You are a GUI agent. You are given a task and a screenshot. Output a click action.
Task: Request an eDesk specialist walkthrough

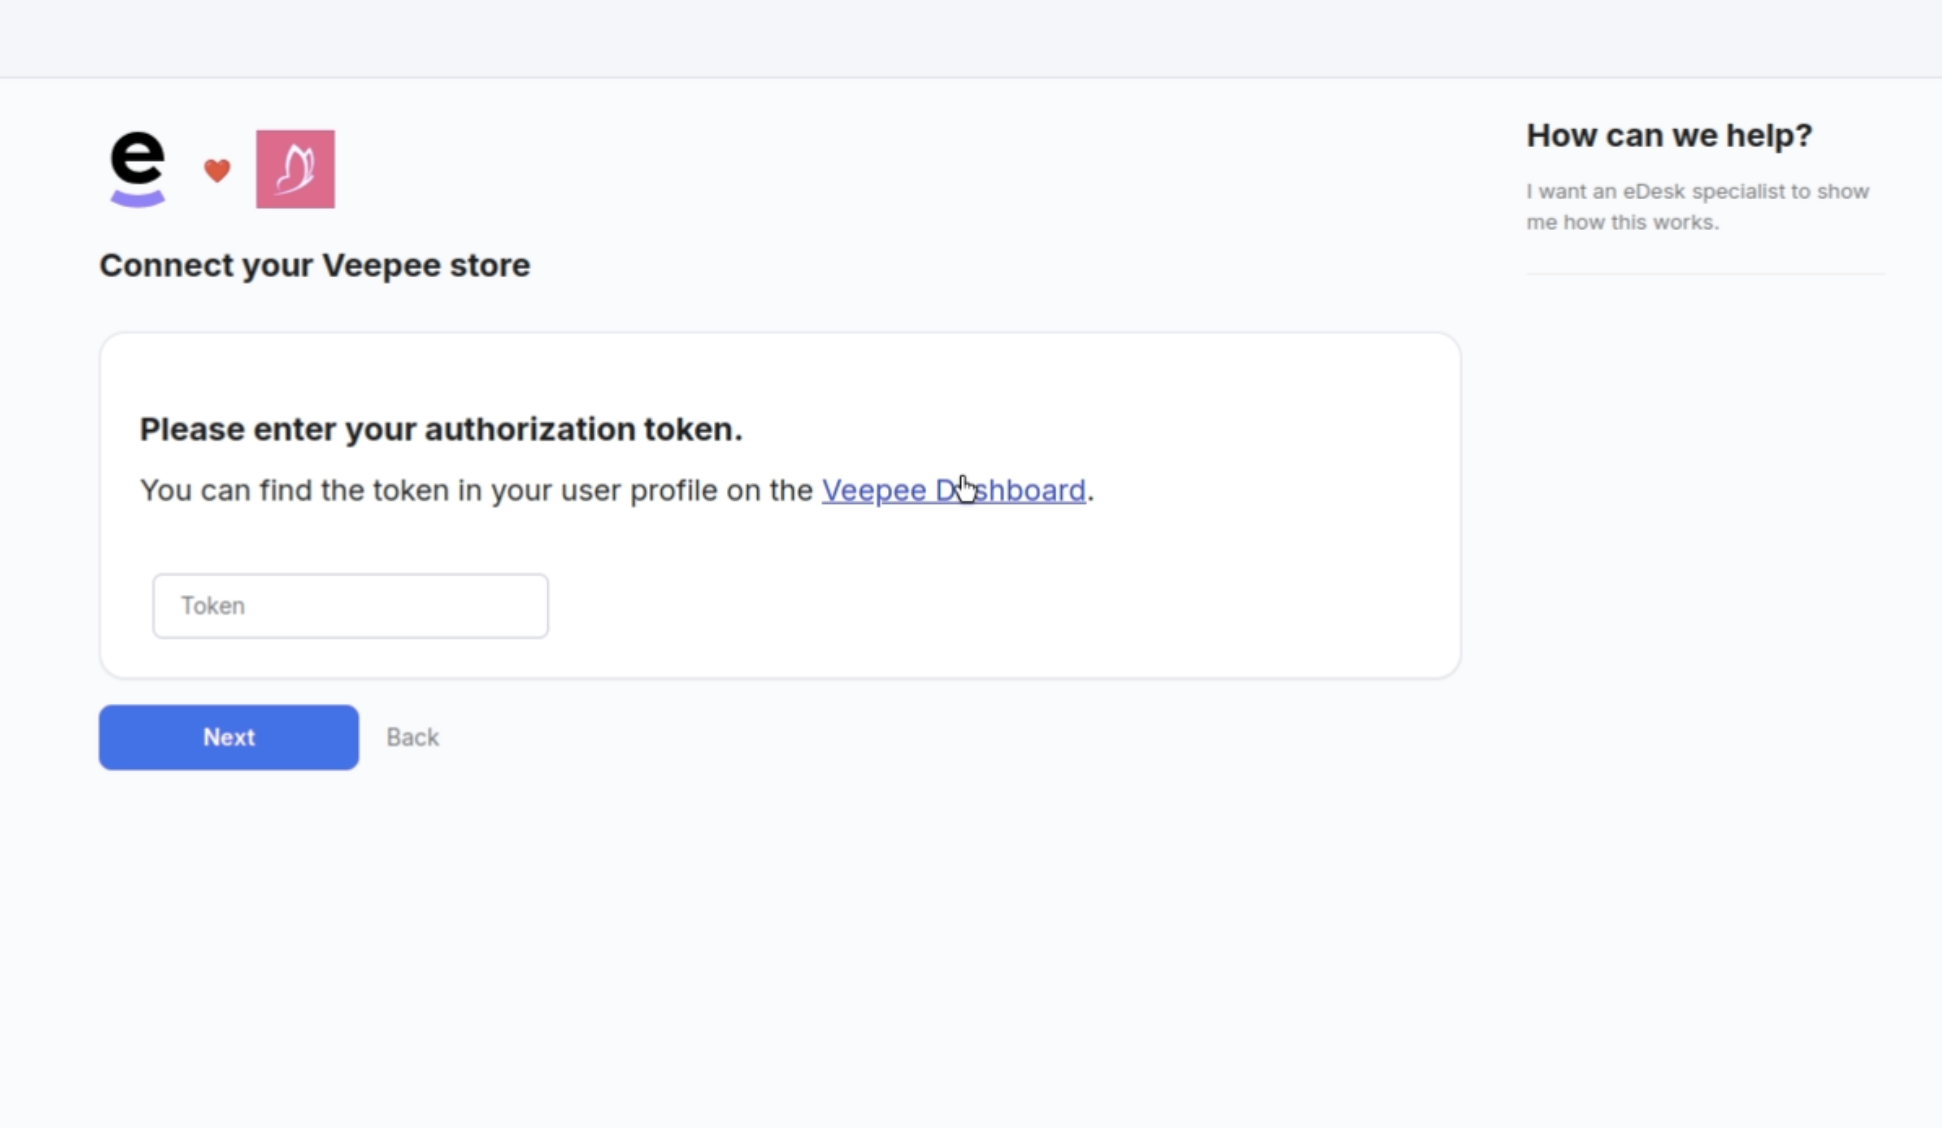click(x=1697, y=206)
